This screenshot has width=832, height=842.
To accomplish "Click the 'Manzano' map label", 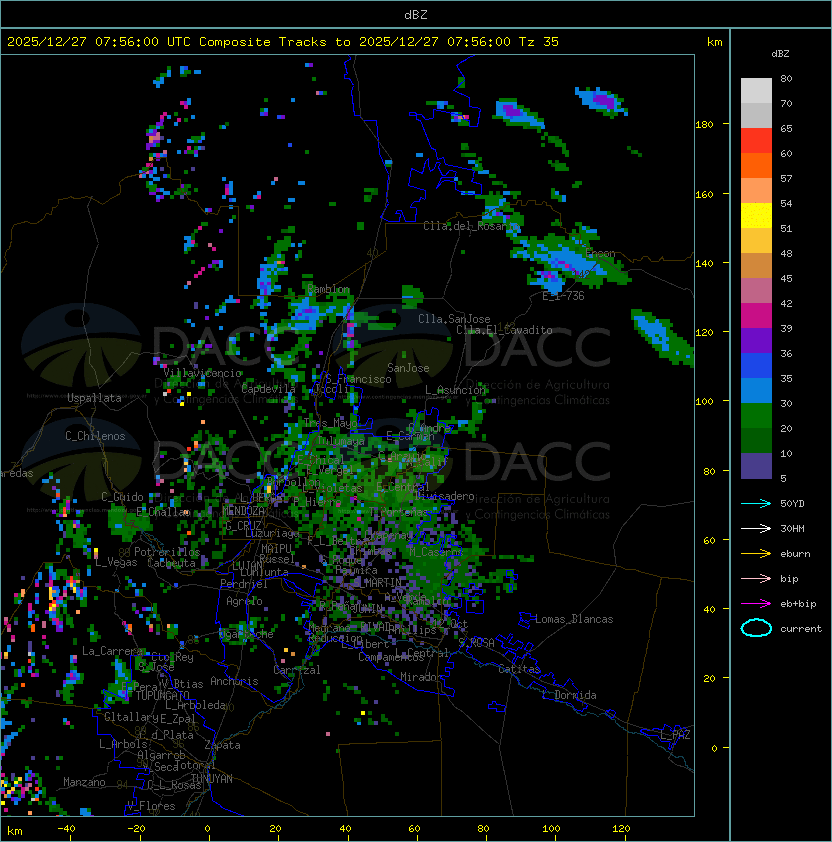I will click(x=84, y=782).
